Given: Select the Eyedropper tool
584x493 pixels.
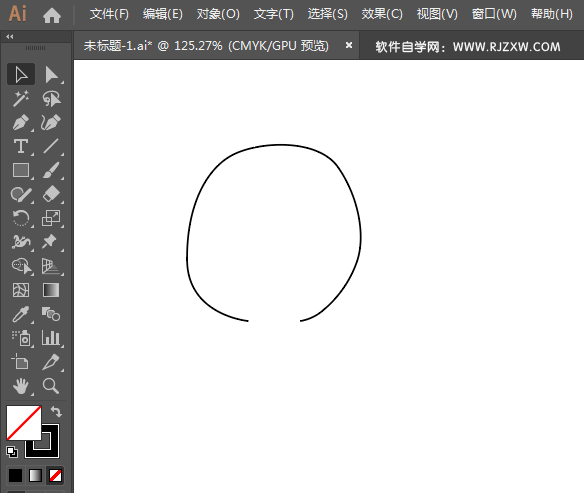Looking at the screenshot, I should point(21,314).
